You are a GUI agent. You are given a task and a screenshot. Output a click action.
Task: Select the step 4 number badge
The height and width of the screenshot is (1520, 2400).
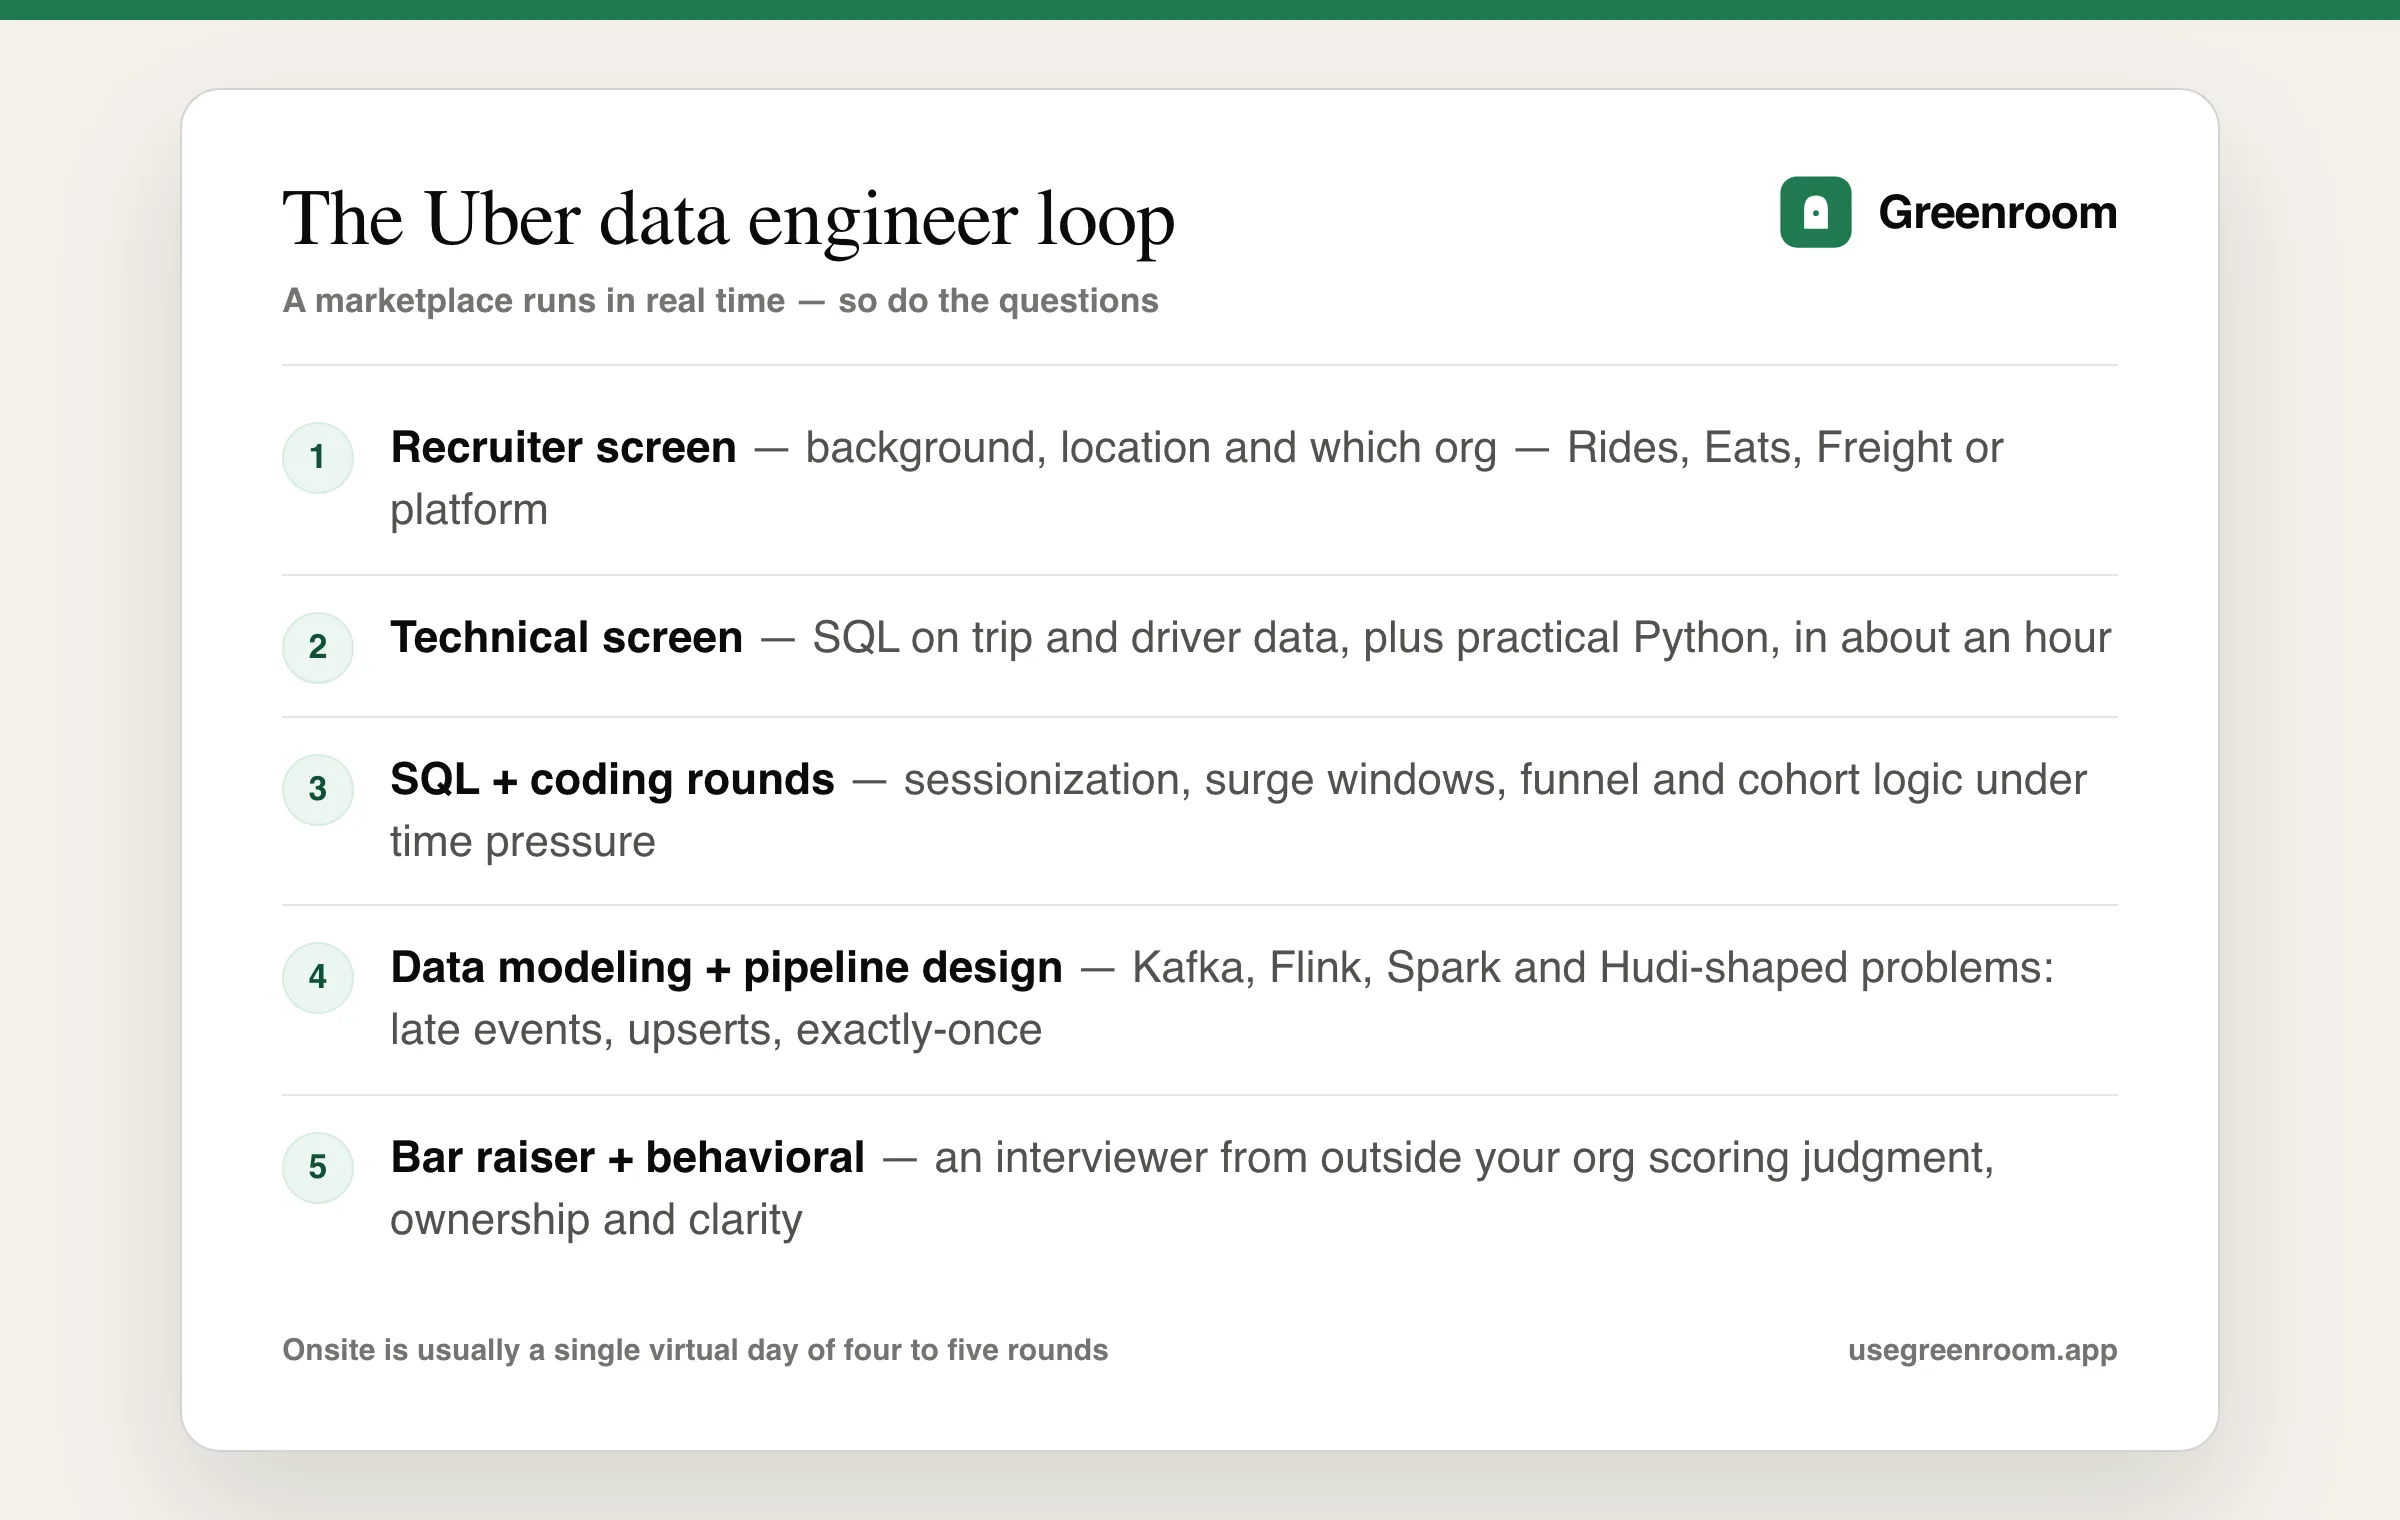click(318, 978)
